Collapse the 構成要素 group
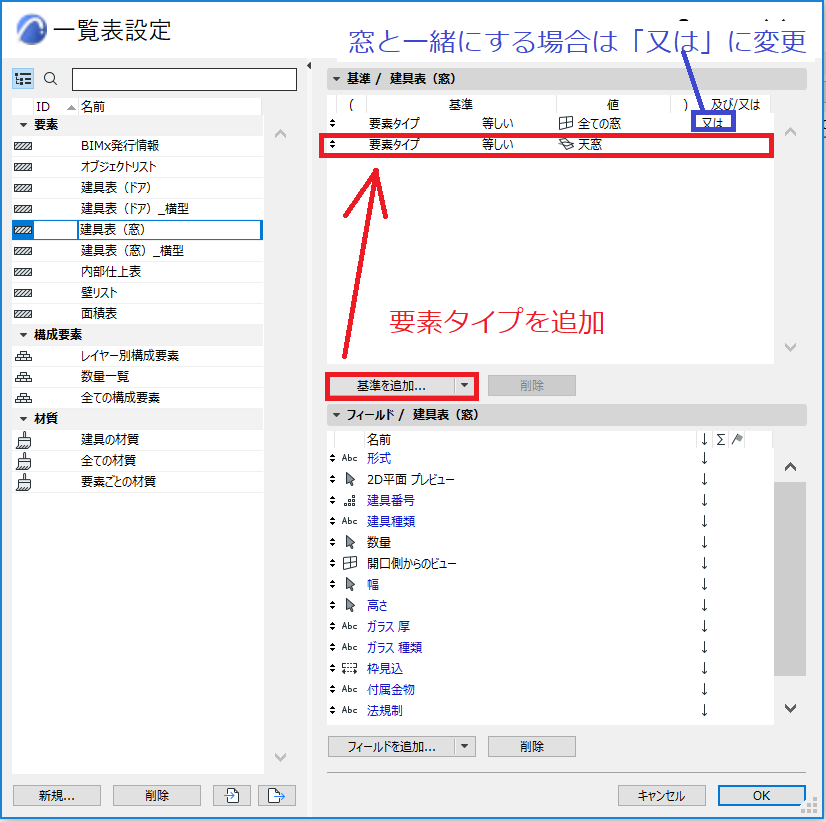The width and height of the screenshot is (826, 822). (23, 335)
